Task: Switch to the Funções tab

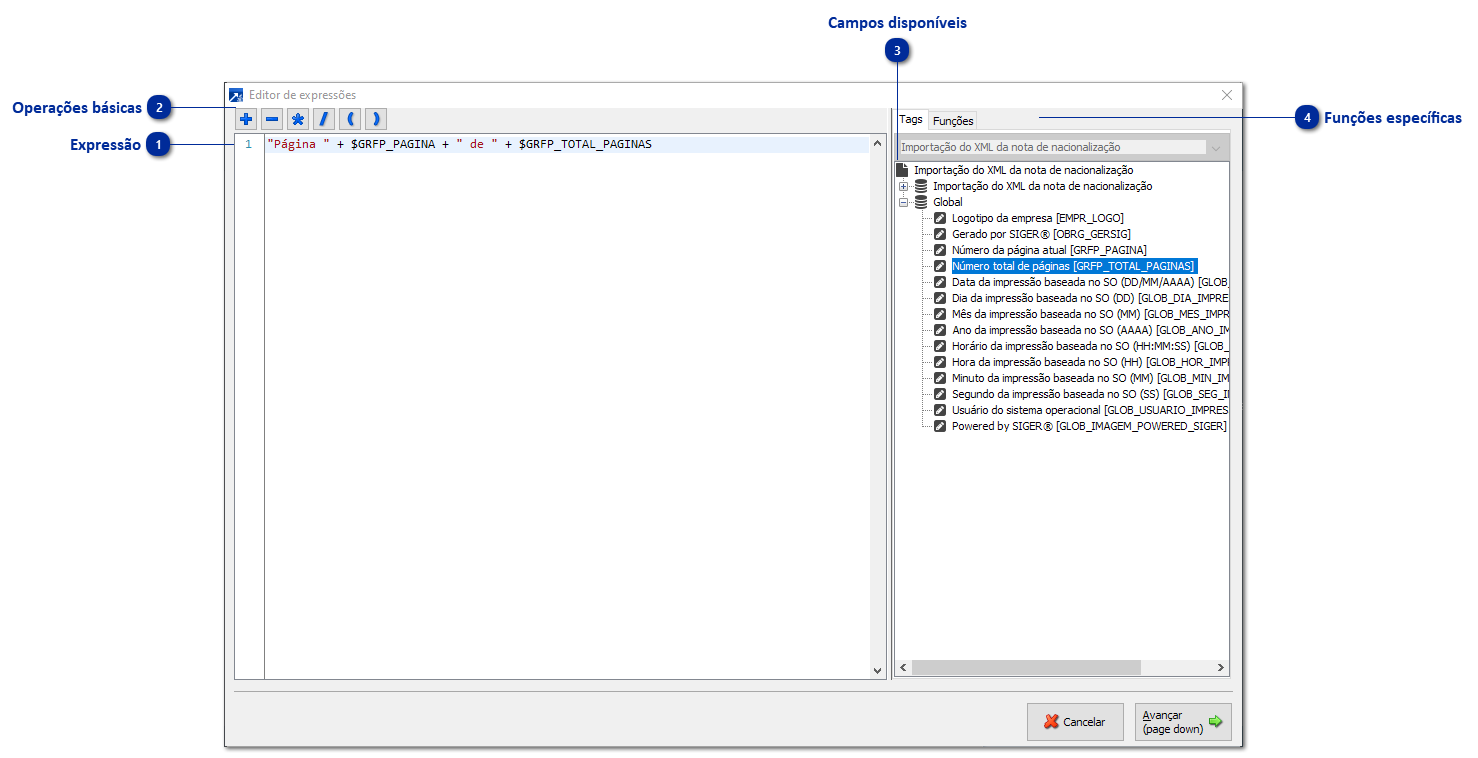Action: tap(953, 121)
